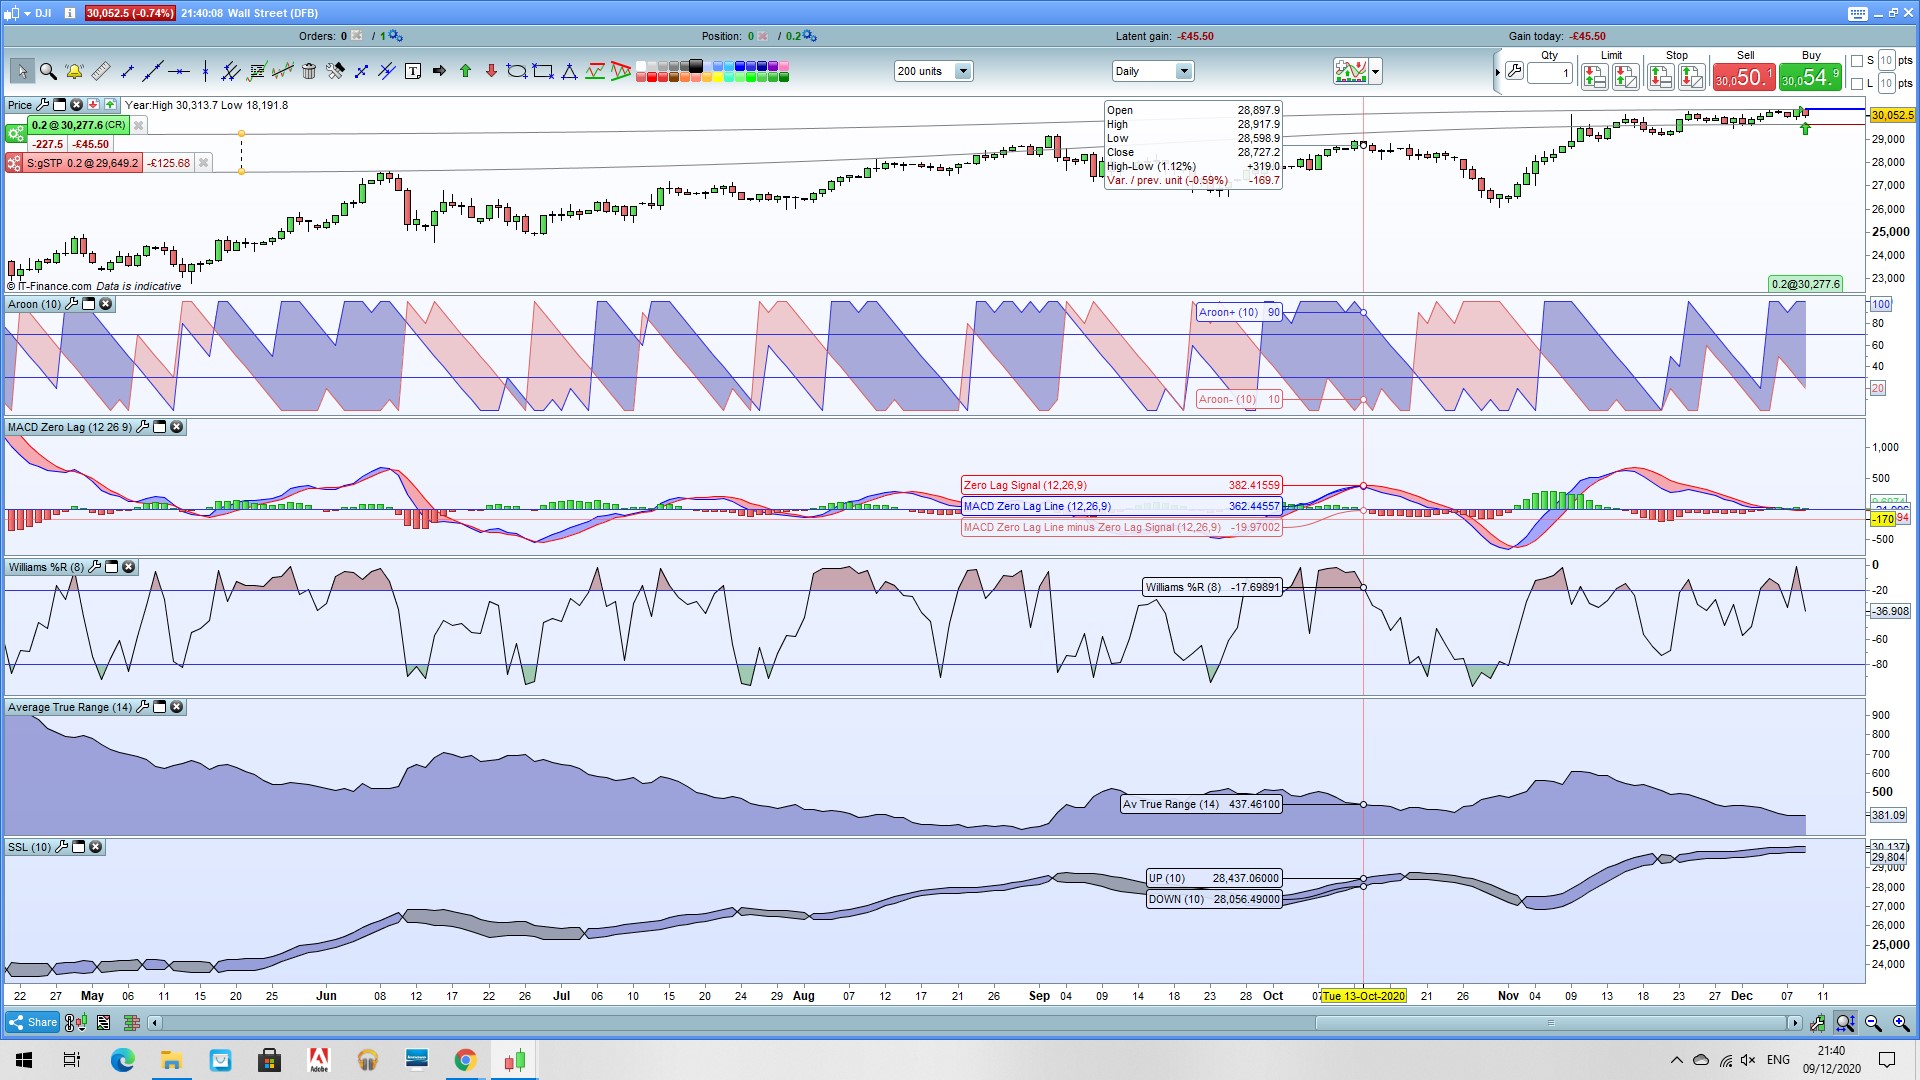Click the alert bell icon

pyautogui.click(x=74, y=71)
